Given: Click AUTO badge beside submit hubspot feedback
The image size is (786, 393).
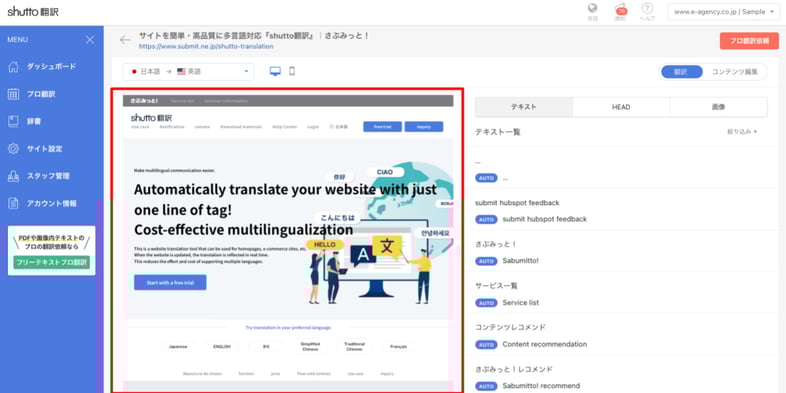Looking at the screenshot, I should pyautogui.click(x=486, y=219).
